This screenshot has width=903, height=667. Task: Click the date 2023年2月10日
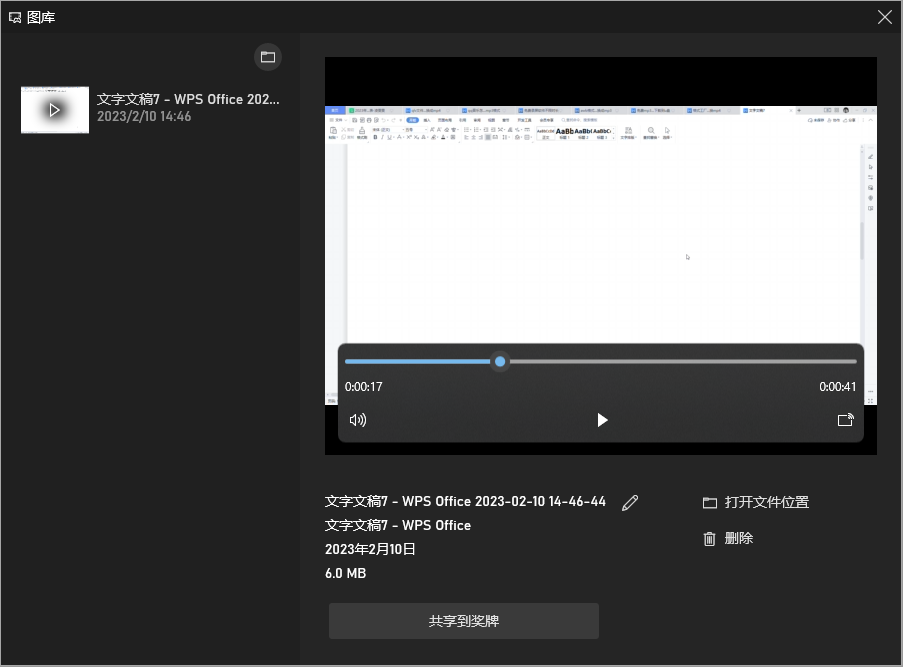point(370,549)
